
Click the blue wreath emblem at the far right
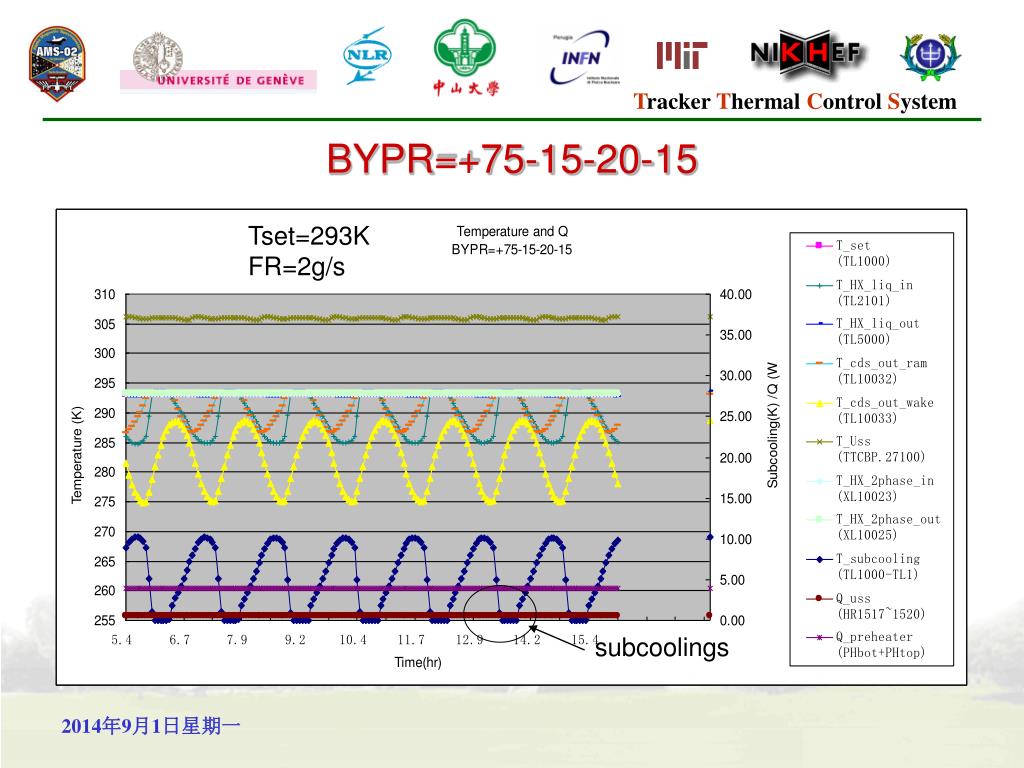(x=930, y=57)
